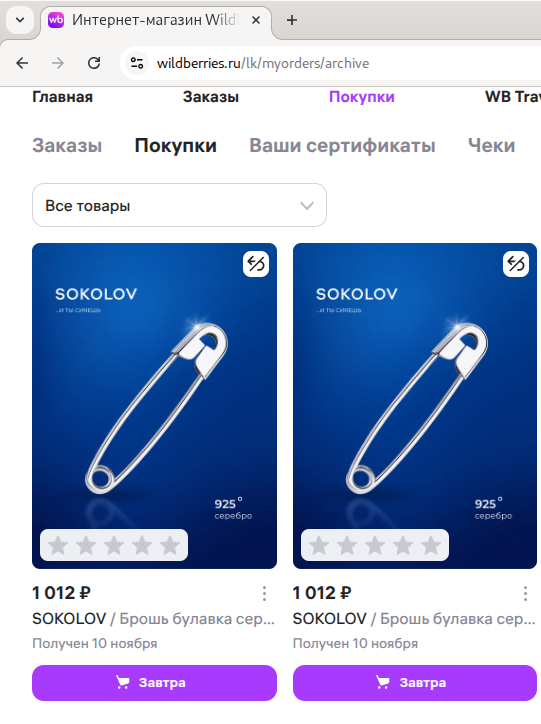
Task: Click similar-items icon on first SOKOLOV card
Action: click(x=256, y=264)
